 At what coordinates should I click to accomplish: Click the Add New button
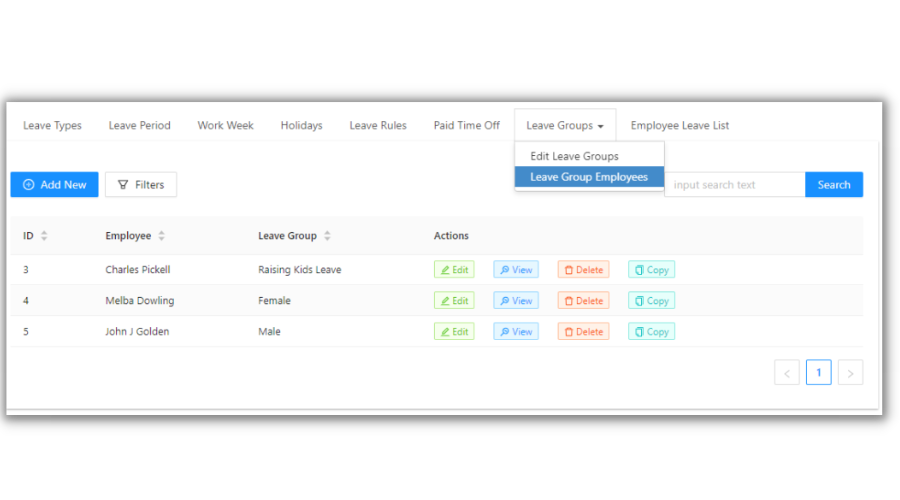(55, 185)
